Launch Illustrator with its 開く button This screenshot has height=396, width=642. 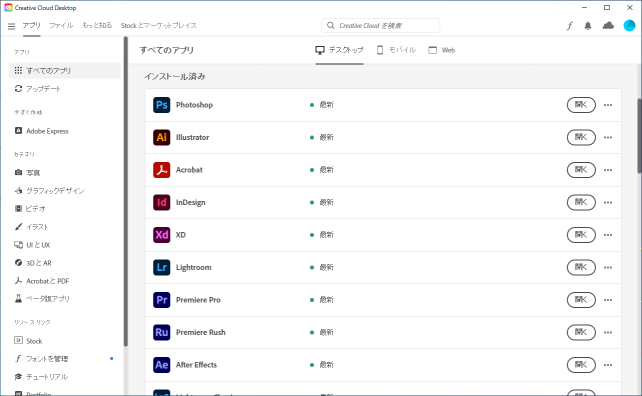pos(581,137)
